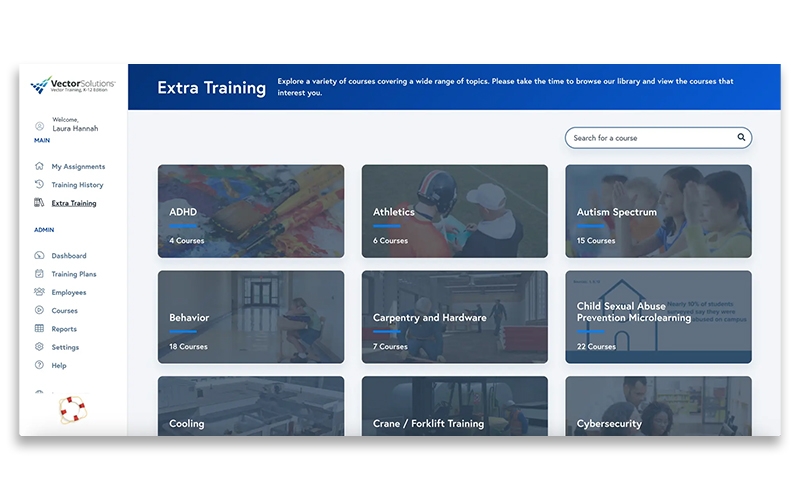800x500 pixels.
Task: Click the Vector Solutions logo
Action: click(x=73, y=85)
